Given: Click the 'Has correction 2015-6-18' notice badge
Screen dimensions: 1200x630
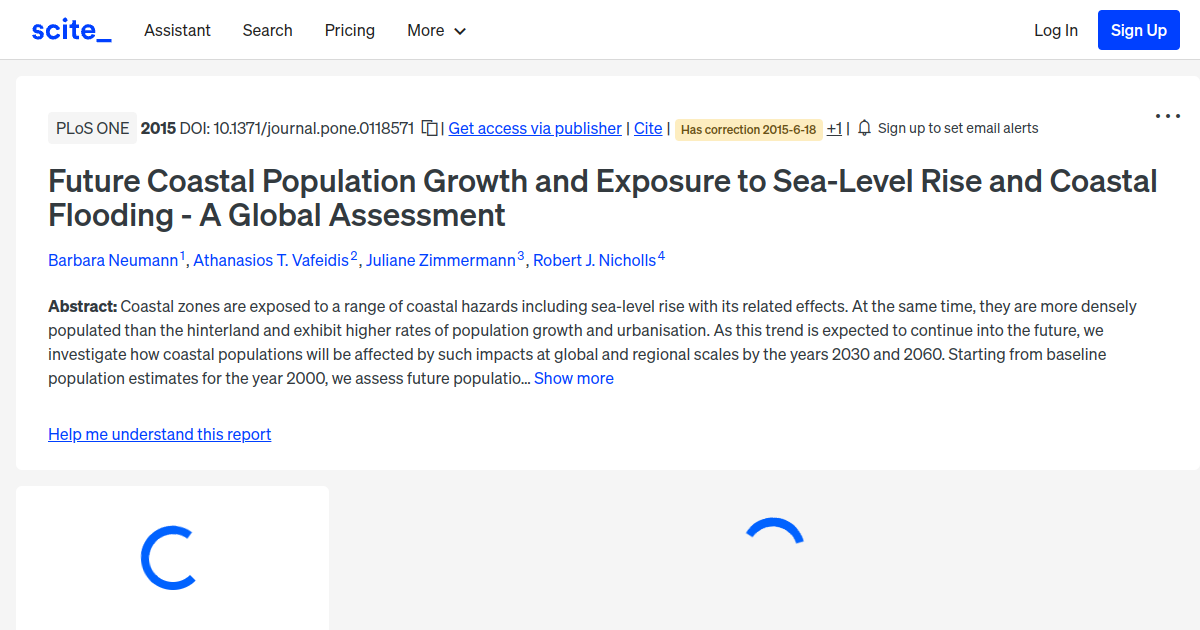Looking at the screenshot, I should 748,129.
